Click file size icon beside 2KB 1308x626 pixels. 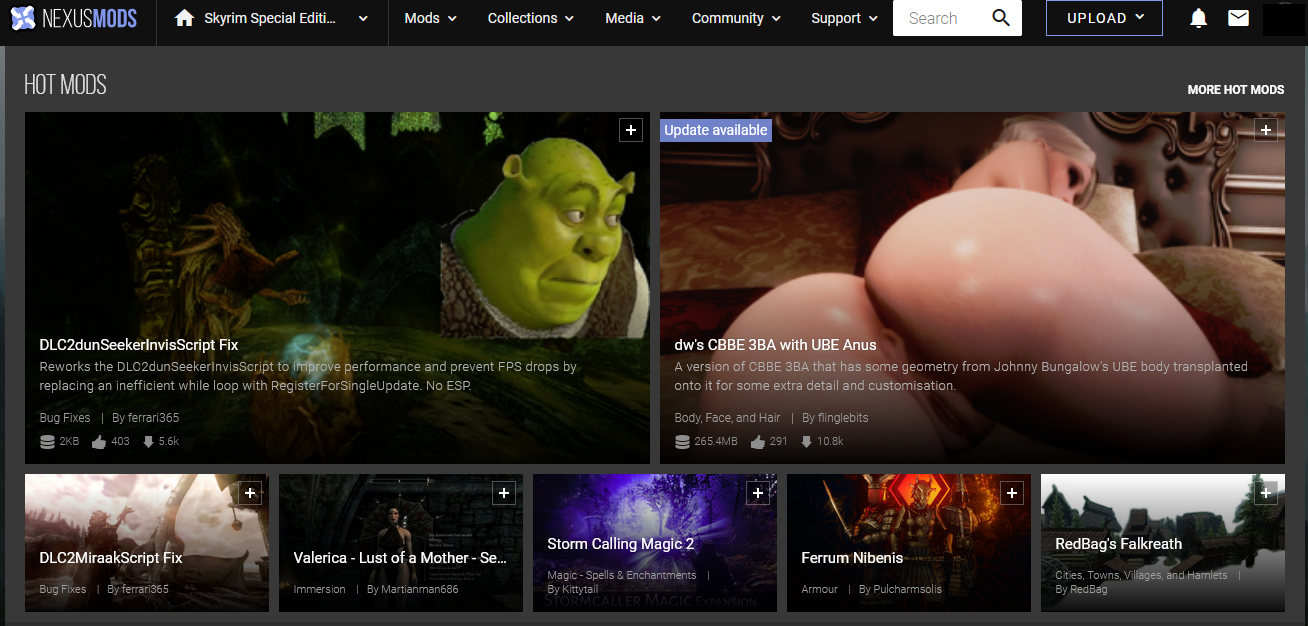point(47,441)
